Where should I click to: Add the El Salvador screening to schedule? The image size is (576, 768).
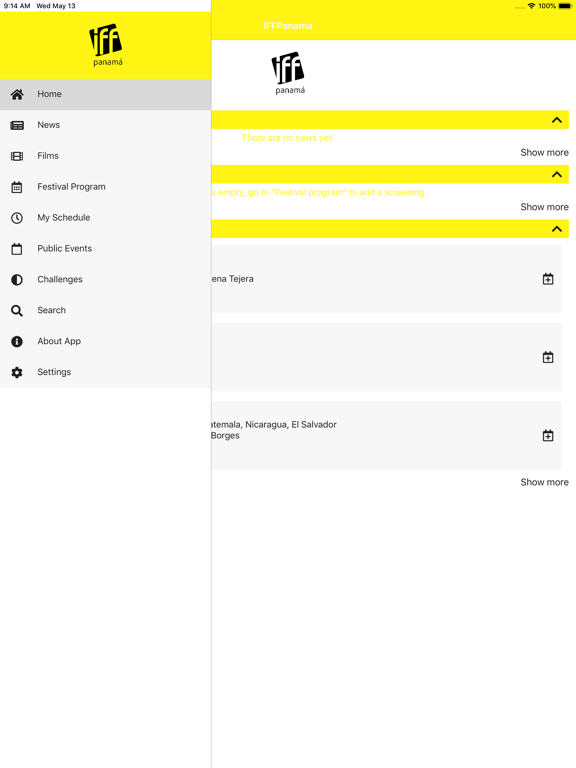(x=548, y=435)
